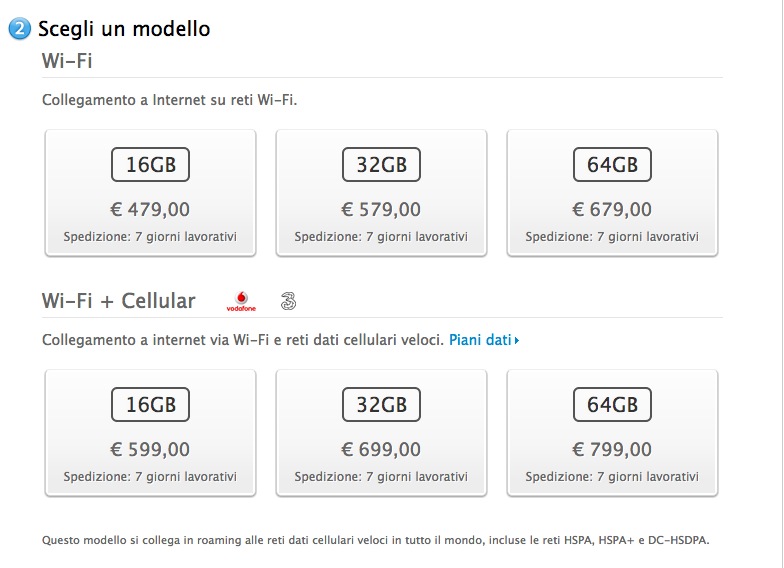Screen dimensions: 784x568
Task: Click the 16GB badge under Wi-Fi
Action: (150, 164)
